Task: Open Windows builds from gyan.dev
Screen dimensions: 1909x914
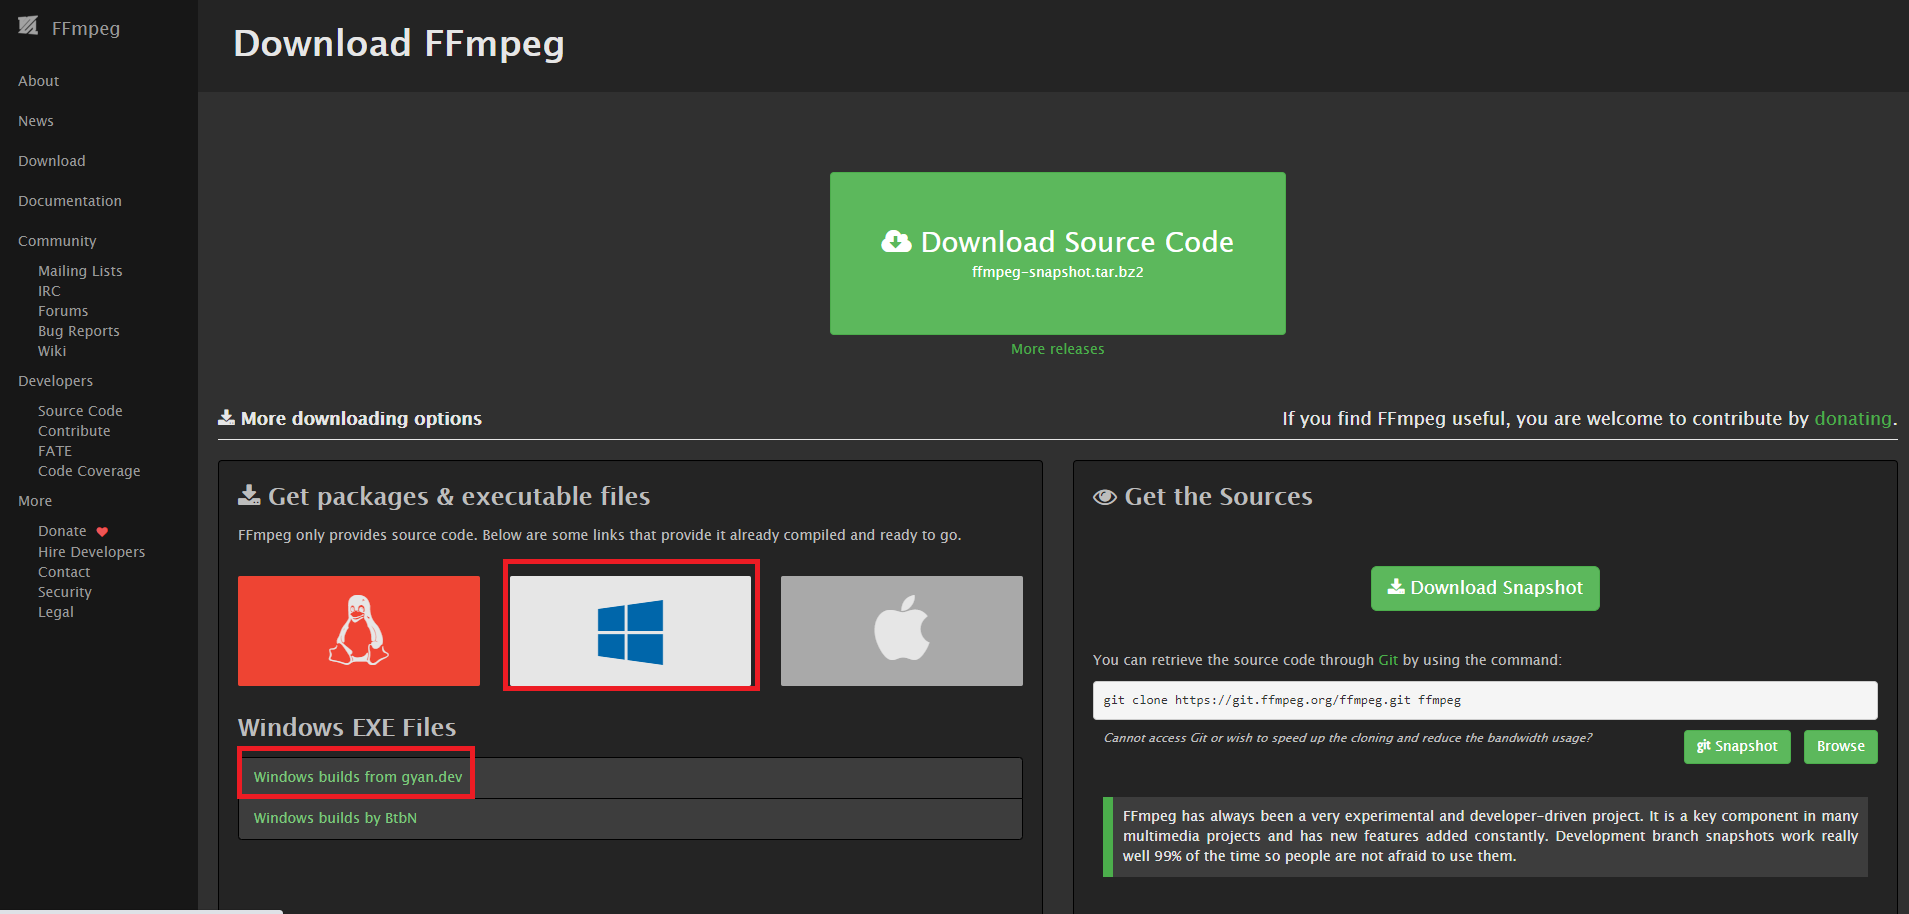Action: 358,777
